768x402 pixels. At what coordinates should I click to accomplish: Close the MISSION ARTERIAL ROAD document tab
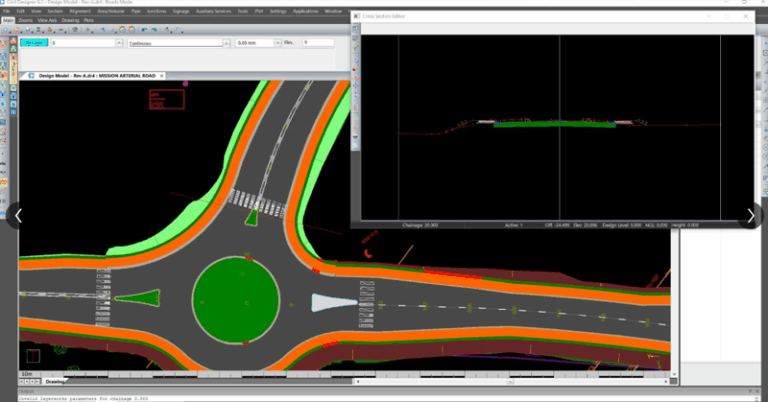click(x=162, y=75)
